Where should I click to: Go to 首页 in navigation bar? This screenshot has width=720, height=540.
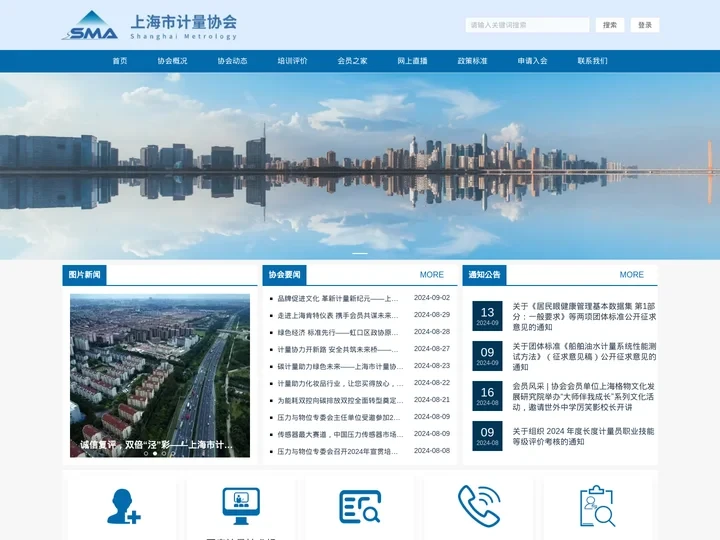tap(120, 61)
